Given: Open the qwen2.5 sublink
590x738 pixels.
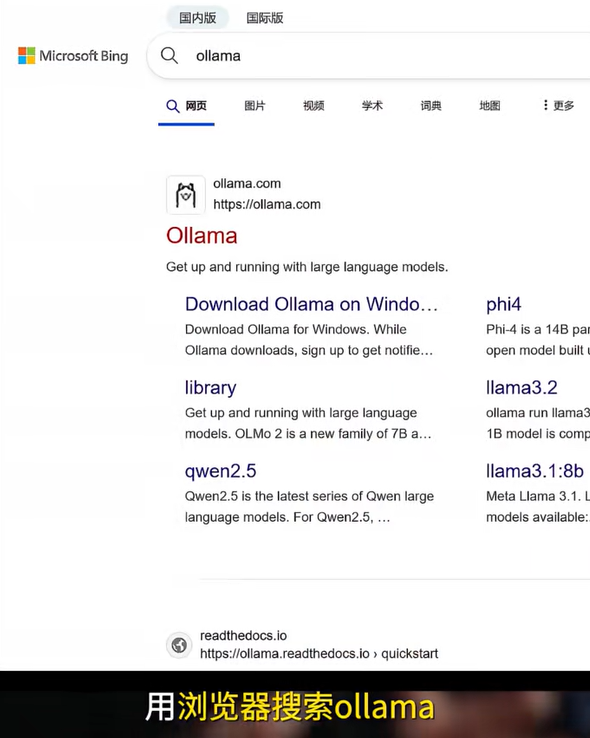Looking at the screenshot, I should pos(220,471).
